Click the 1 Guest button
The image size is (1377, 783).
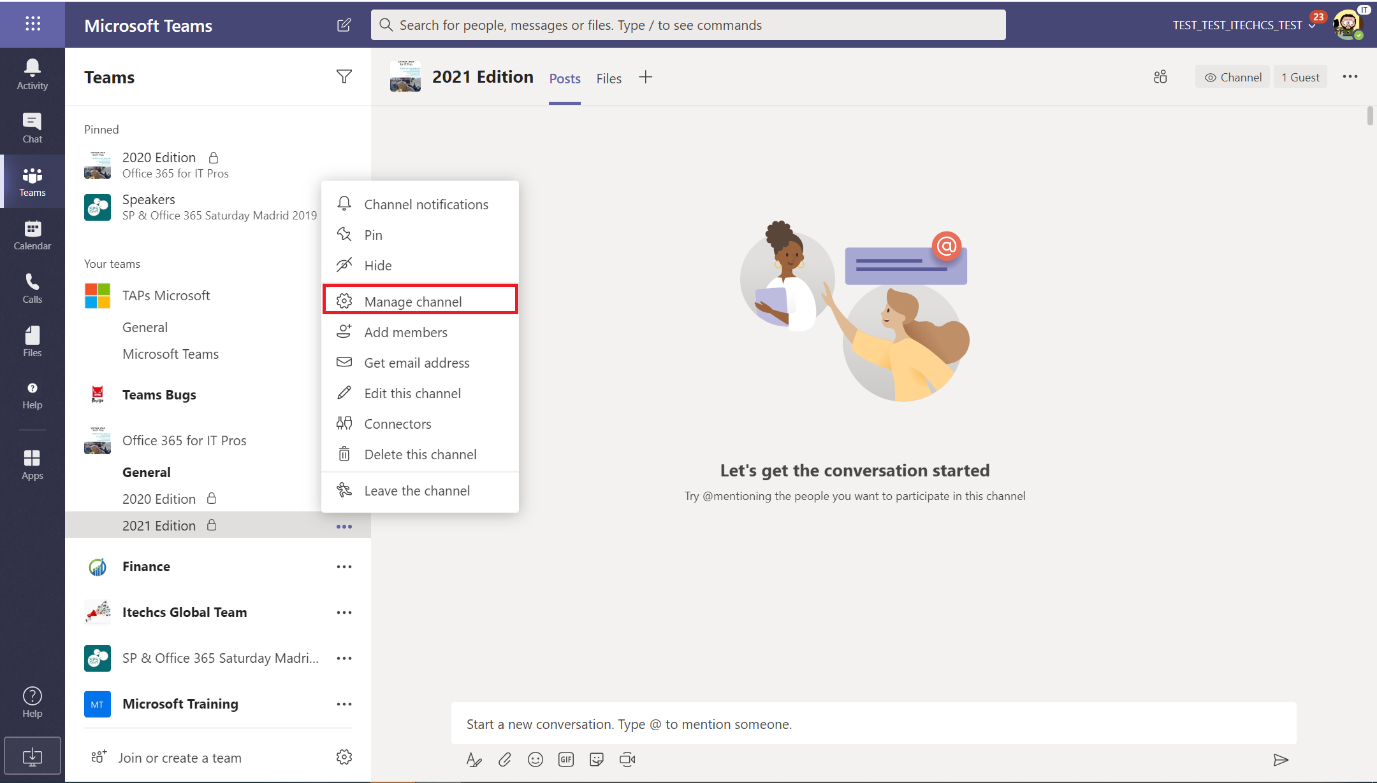point(1300,77)
